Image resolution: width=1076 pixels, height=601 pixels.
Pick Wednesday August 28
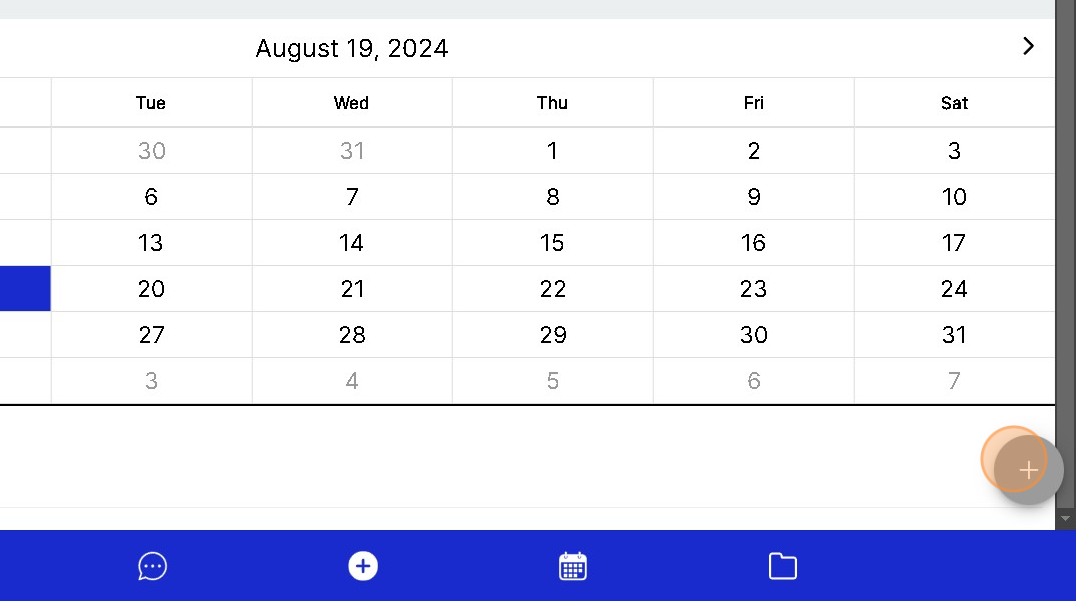352,335
